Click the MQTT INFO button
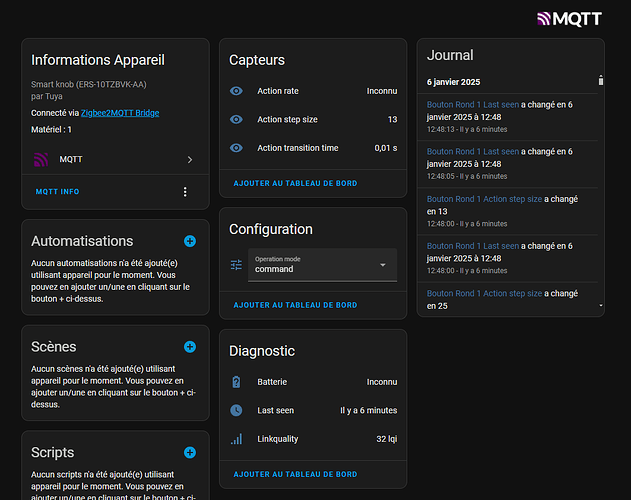 58,192
